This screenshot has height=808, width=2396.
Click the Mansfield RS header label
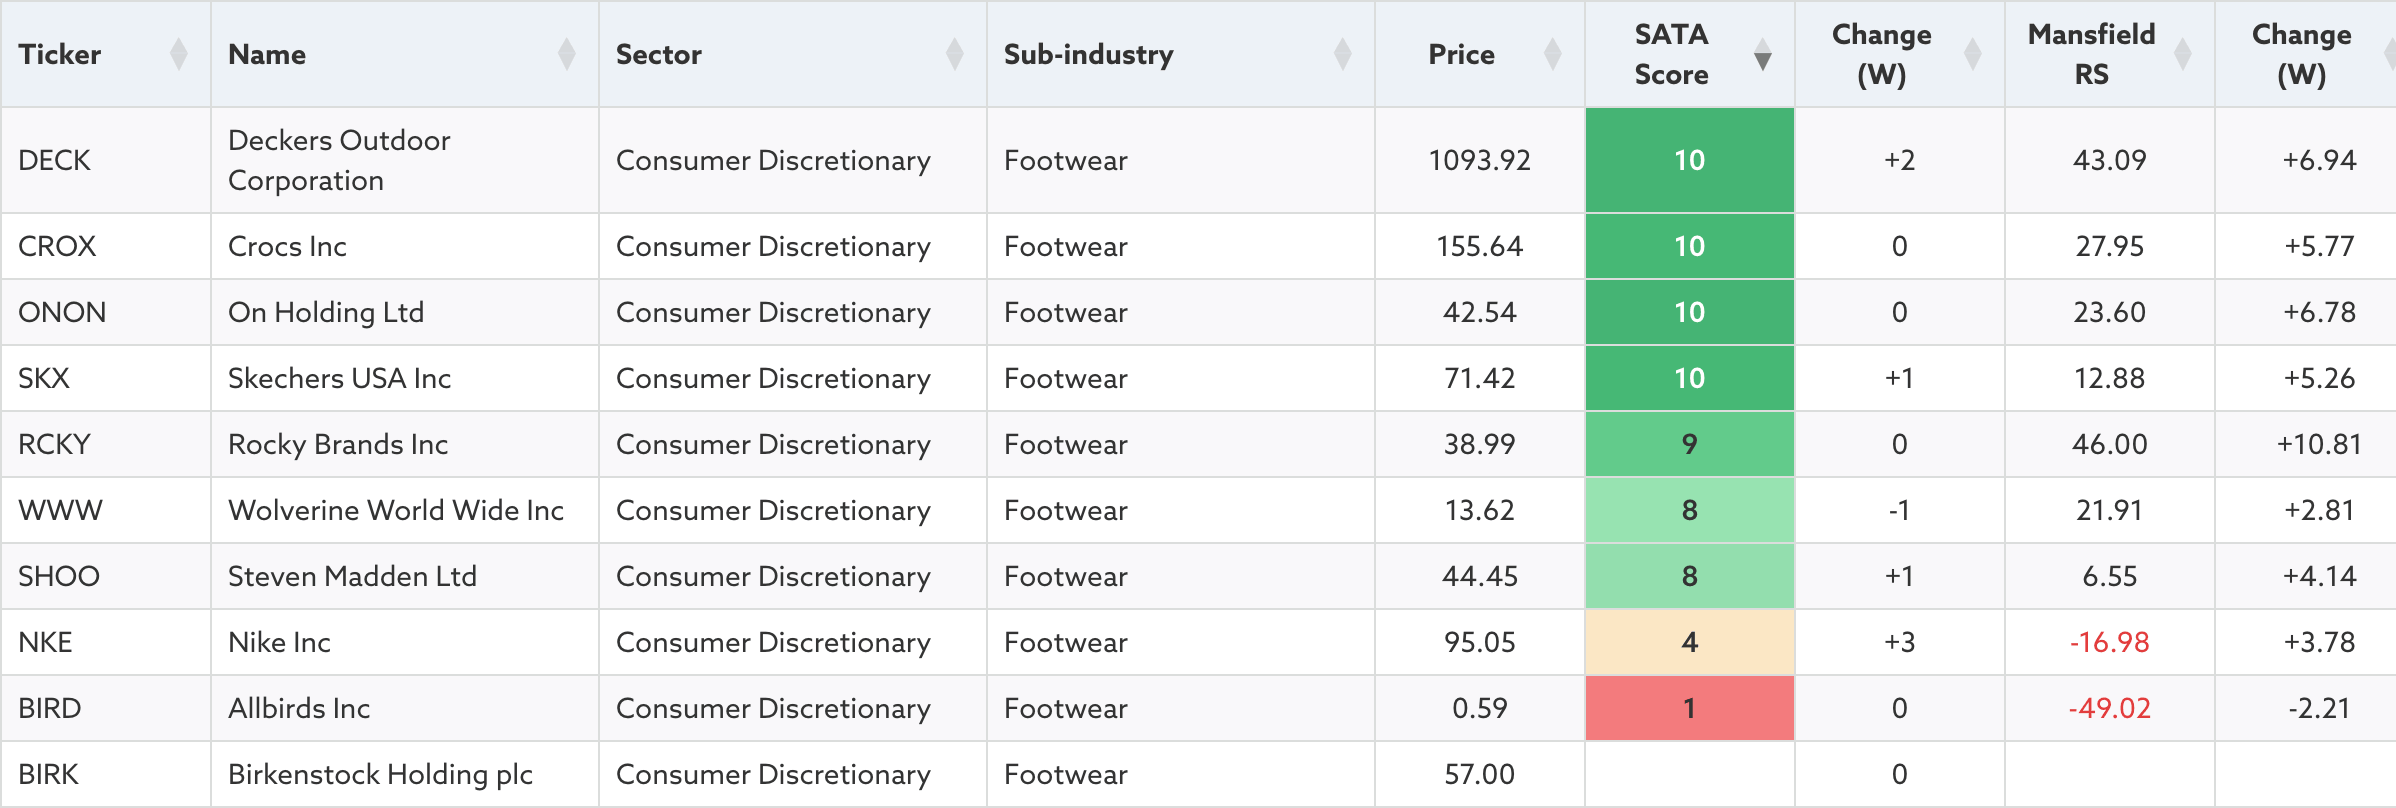click(2091, 54)
